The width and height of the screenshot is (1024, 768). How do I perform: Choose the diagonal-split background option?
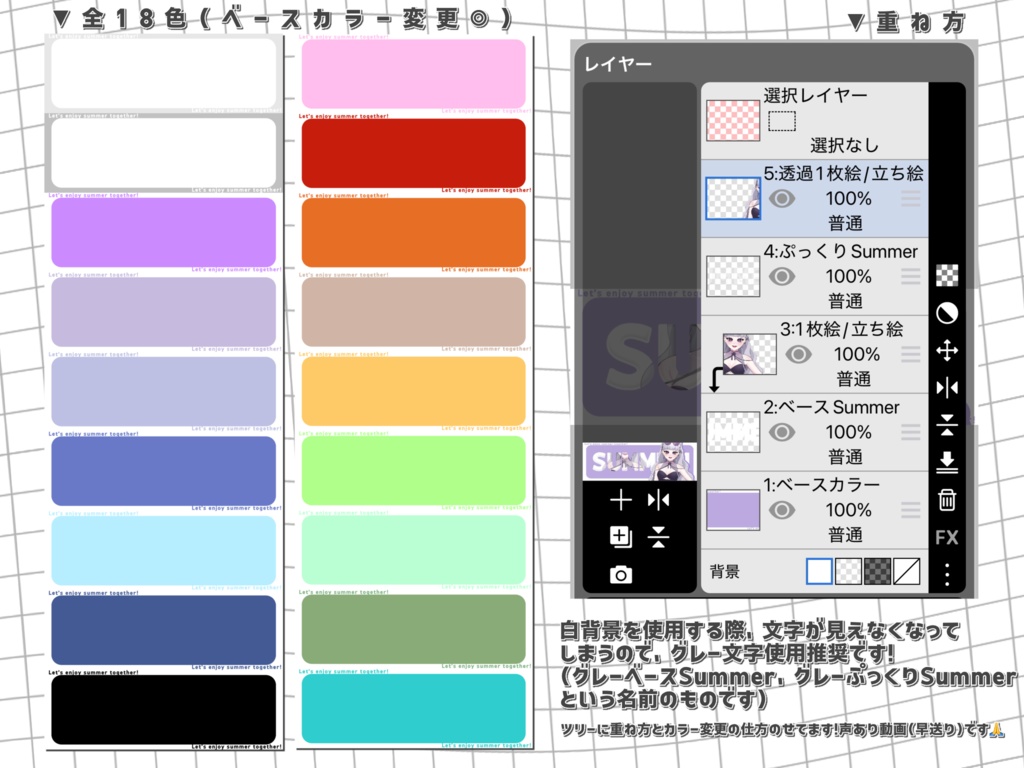tap(906, 571)
